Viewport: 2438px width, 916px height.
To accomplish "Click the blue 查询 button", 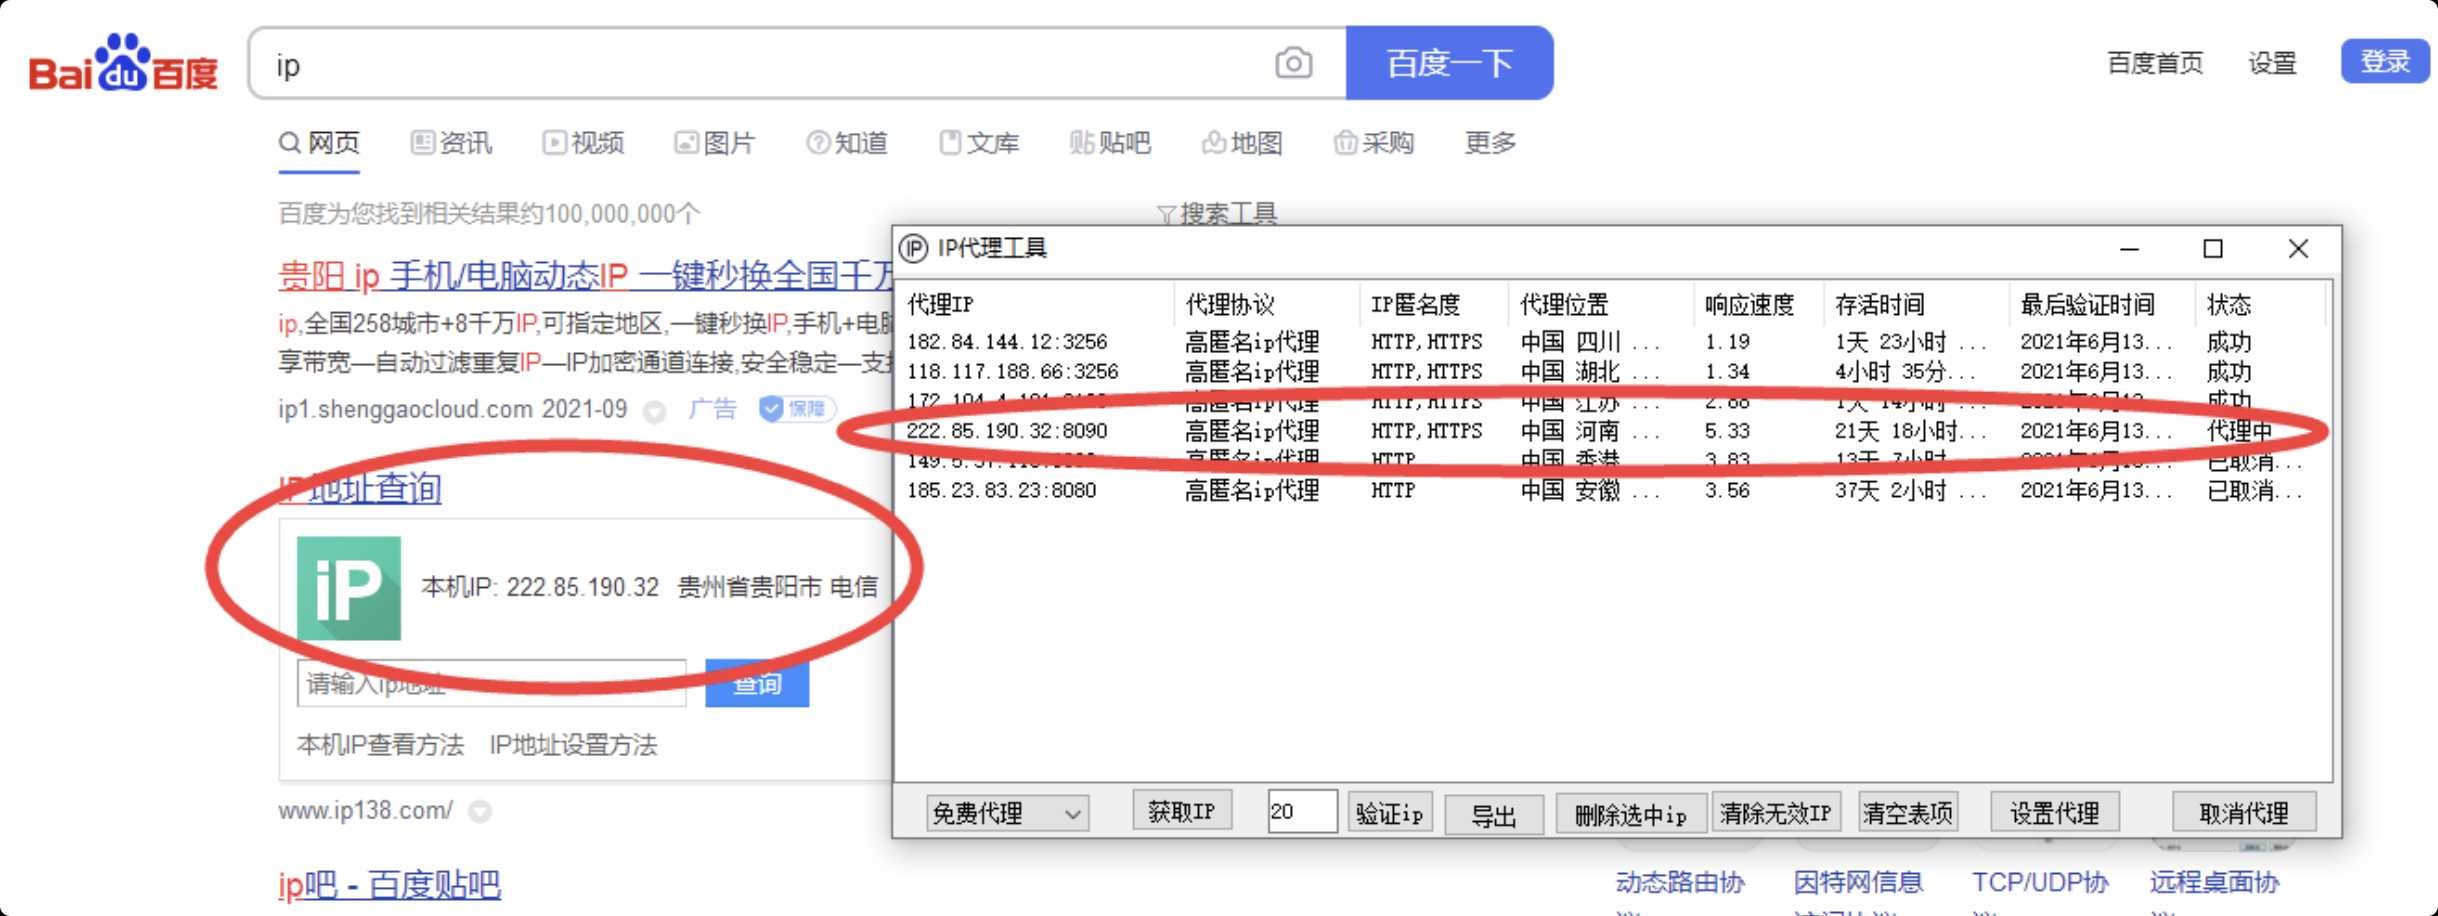I will (757, 684).
